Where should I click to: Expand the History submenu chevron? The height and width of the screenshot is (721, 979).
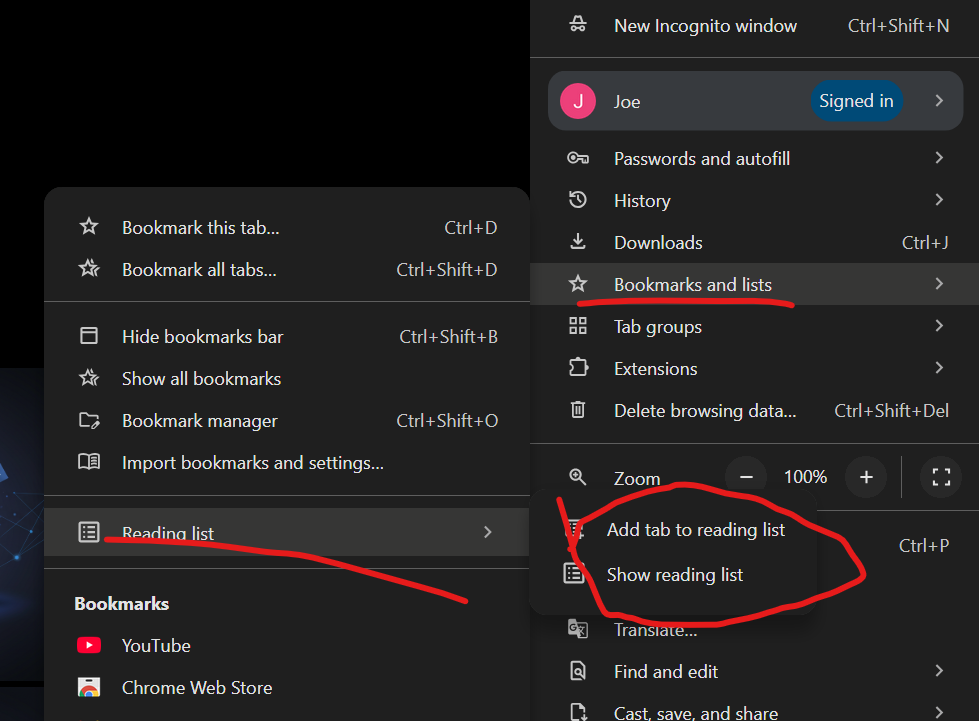(938, 200)
